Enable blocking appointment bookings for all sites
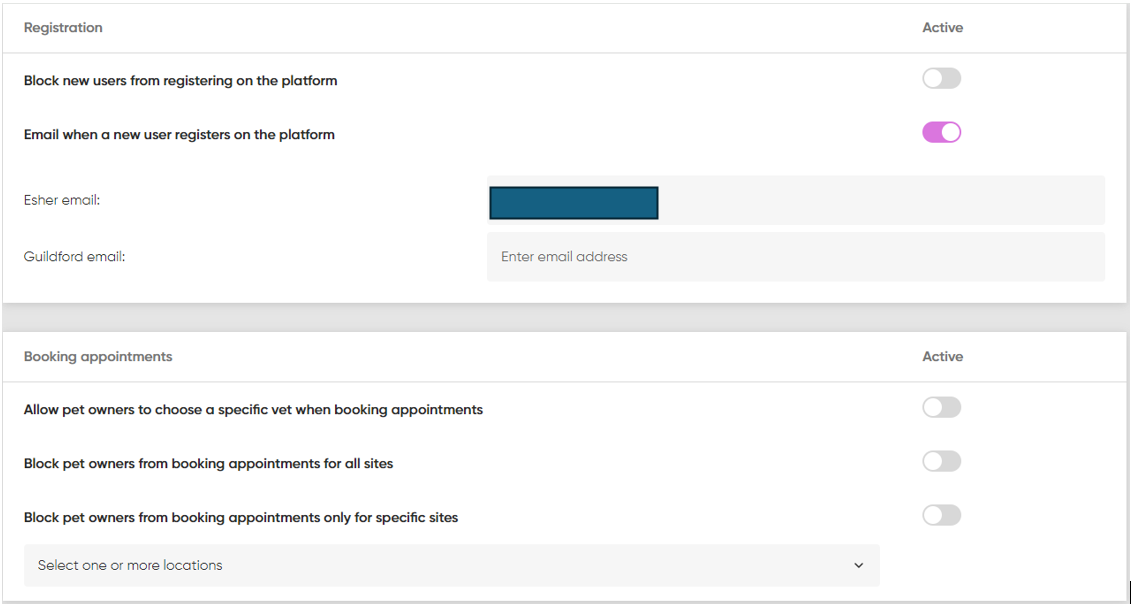This screenshot has height=604, width=1131. [x=941, y=461]
